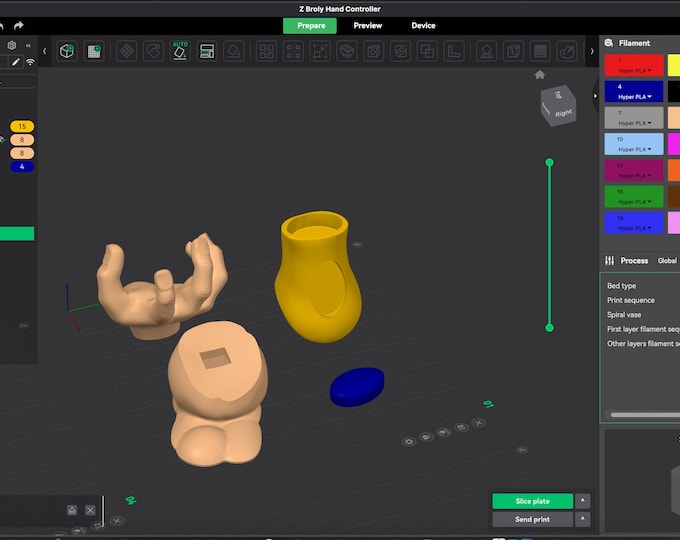The image size is (680, 540).
Task: Click the overlapping squares boolean icon
Action: 427,51
